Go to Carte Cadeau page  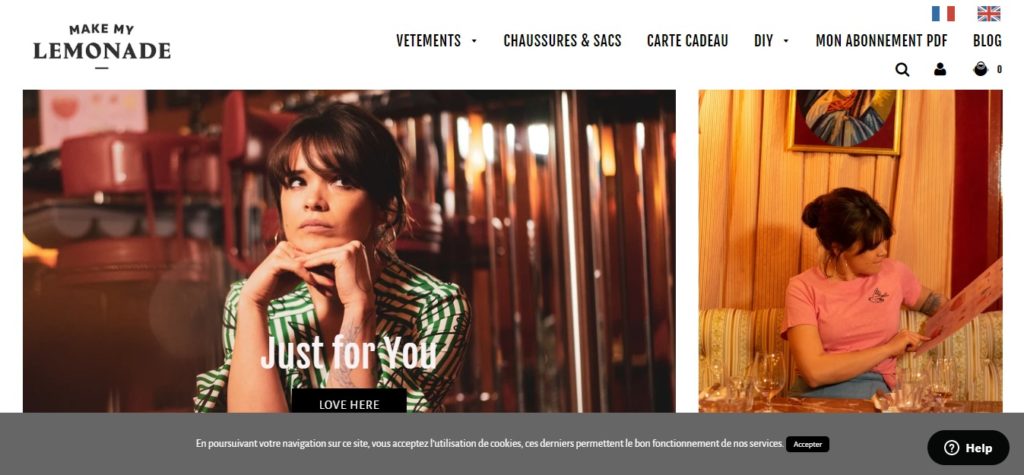click(x=687, y=41)
